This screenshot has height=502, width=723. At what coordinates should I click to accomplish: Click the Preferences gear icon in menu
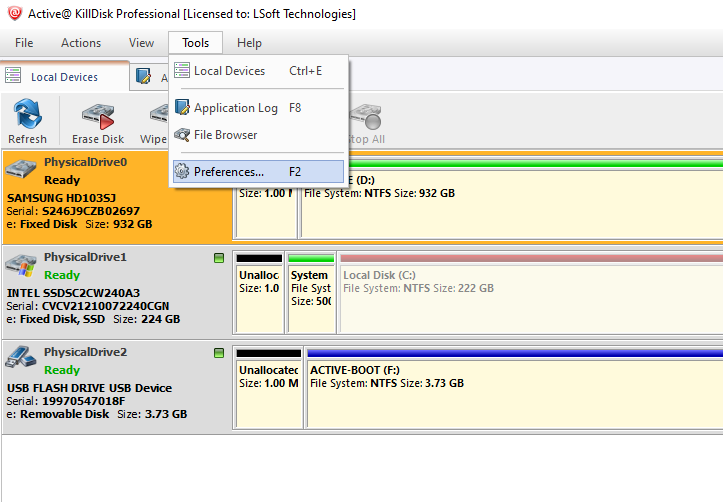pos(182,171)
